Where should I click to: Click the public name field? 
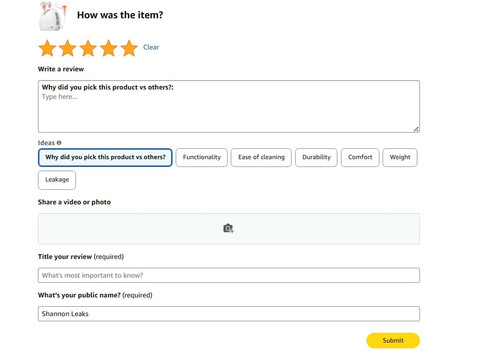click(x=229, y=314)
